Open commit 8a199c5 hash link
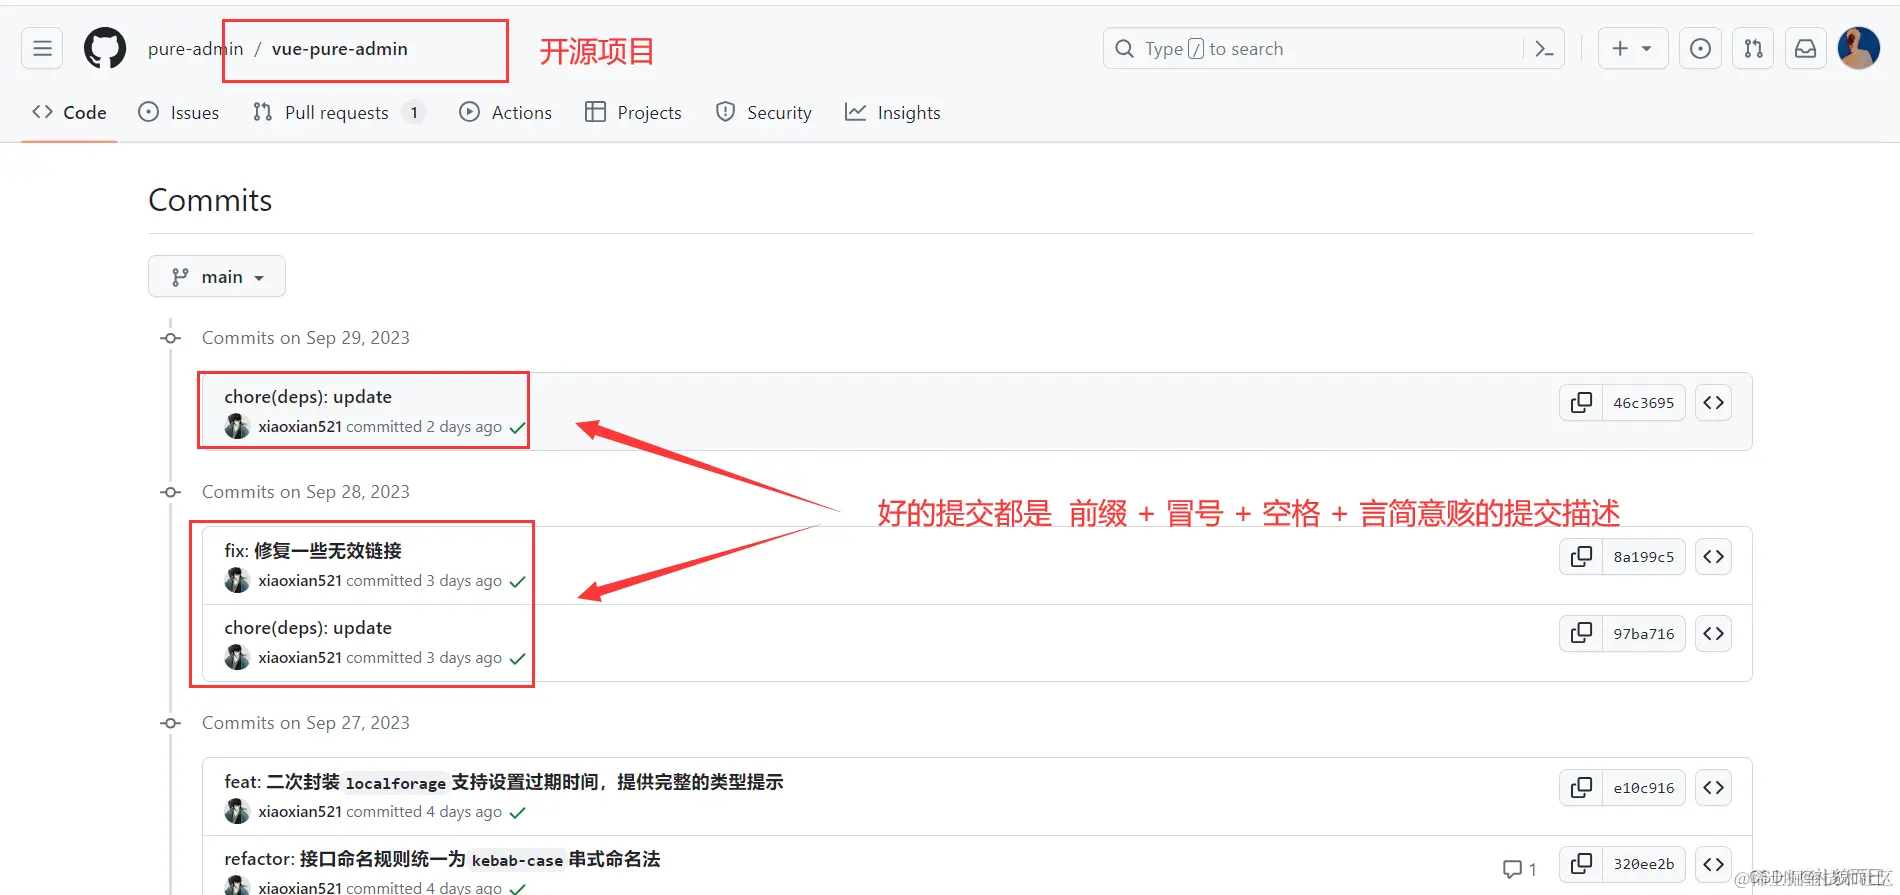Viewport: 1900px width, 895px height. pos(1643,557)
